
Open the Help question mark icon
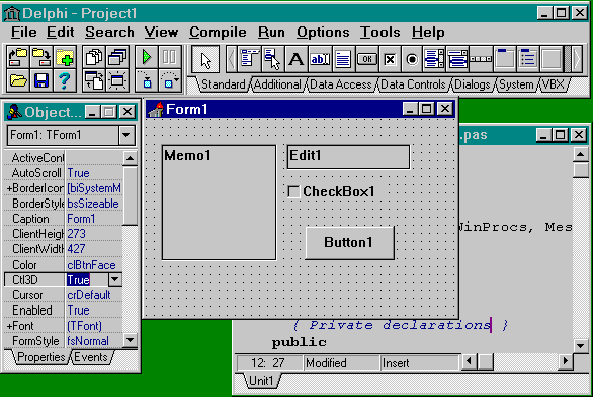tap(64, 81)
